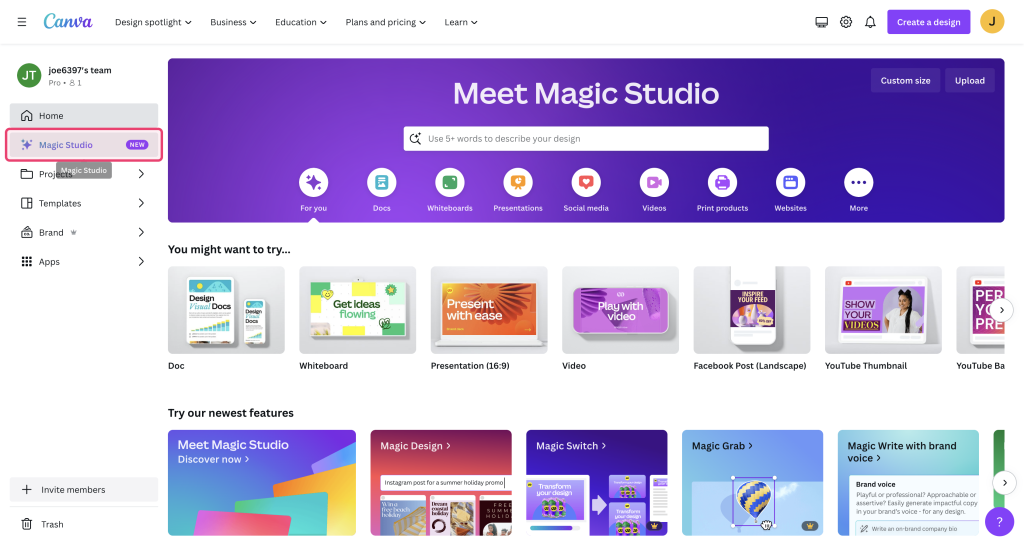Screen dimensions: 1024x546
Task: Open the hamburger menu icon
Action: [22, 22]
